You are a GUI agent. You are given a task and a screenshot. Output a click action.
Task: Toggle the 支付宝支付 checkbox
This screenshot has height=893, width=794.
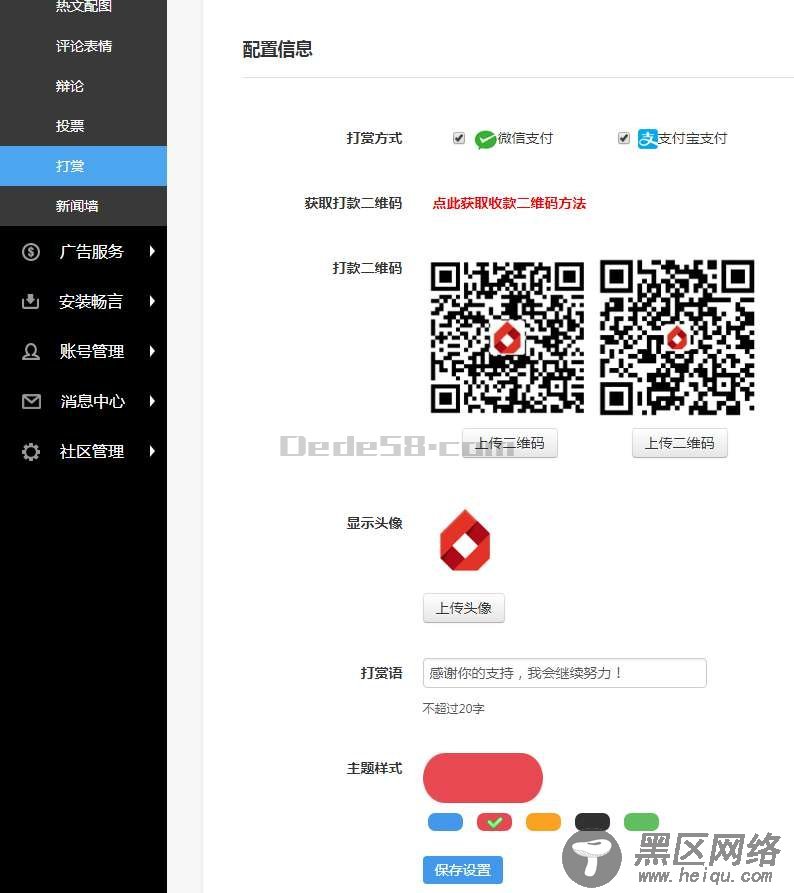pyautogui.click(x=624, y=138)
